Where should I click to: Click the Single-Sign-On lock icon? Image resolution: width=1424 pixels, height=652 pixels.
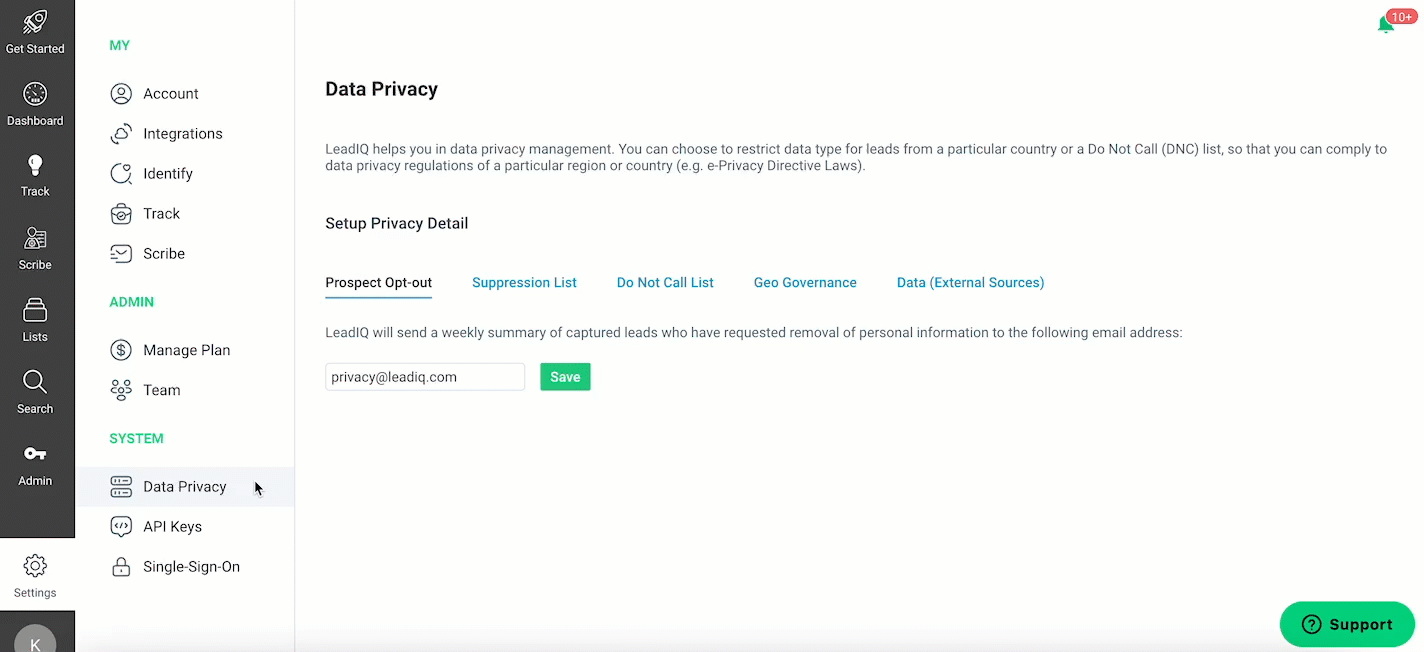[121, 567]
